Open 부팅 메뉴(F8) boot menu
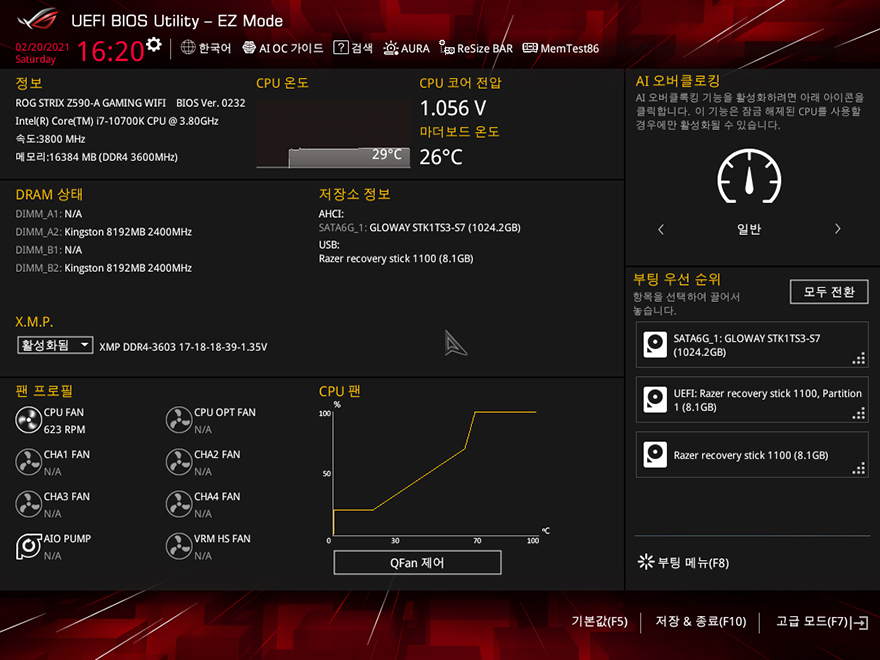 tap(684, 562)
